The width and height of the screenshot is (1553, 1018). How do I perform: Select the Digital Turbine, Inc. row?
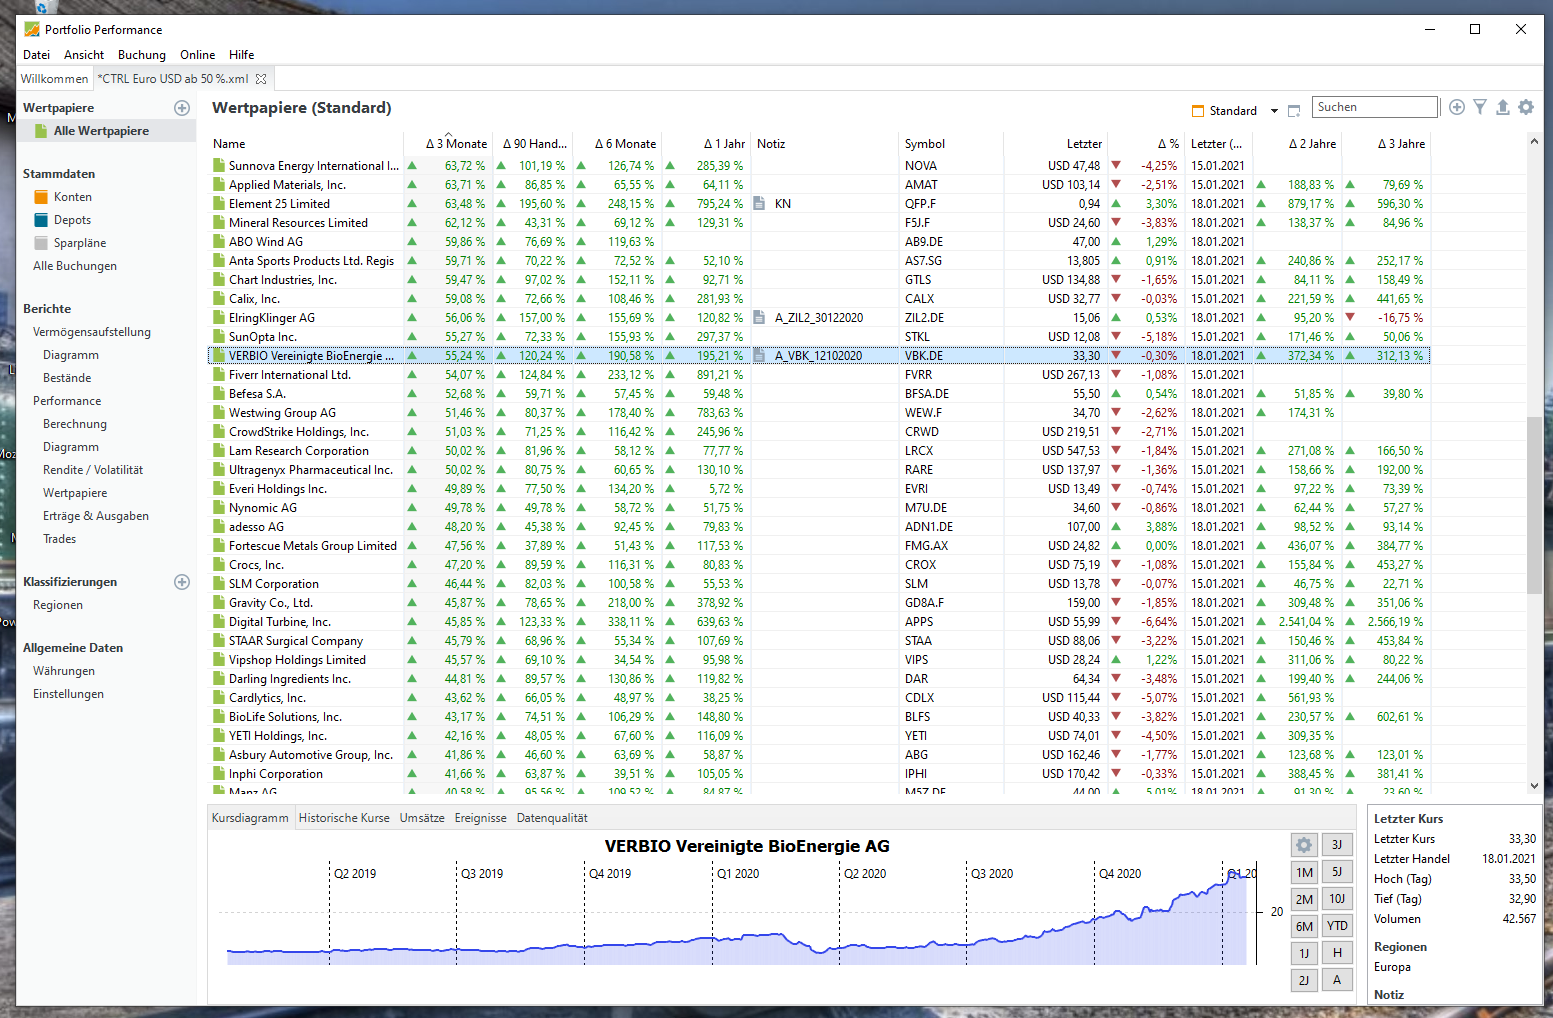point(819,621)
